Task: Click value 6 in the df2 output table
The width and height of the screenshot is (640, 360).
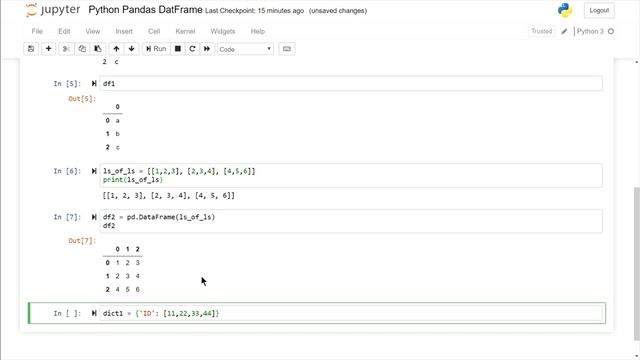Action: tap(138, 289)
